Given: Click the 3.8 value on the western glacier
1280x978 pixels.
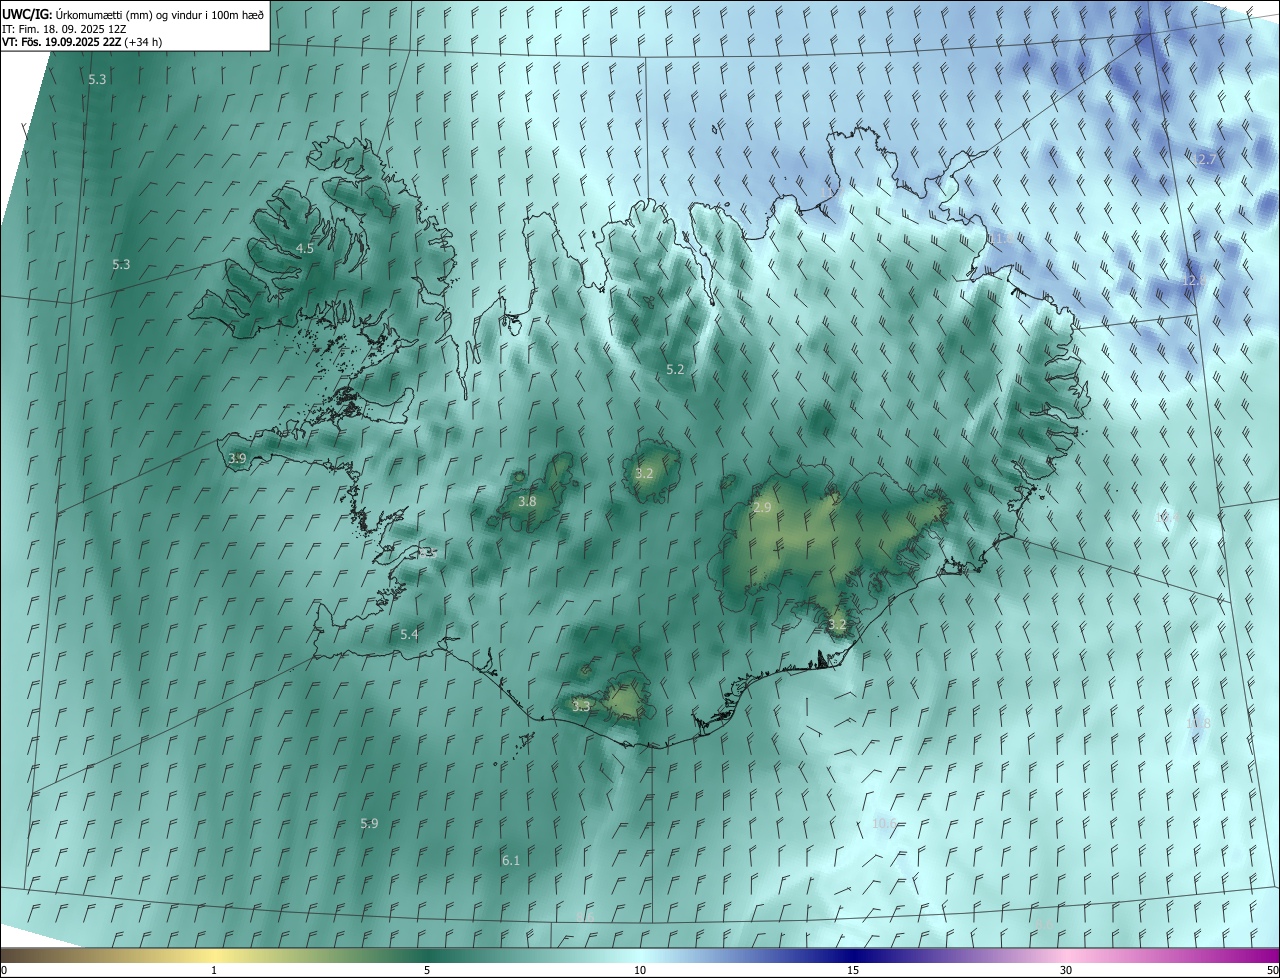Looking at the screenshot, I should click(x=527, y=501).
